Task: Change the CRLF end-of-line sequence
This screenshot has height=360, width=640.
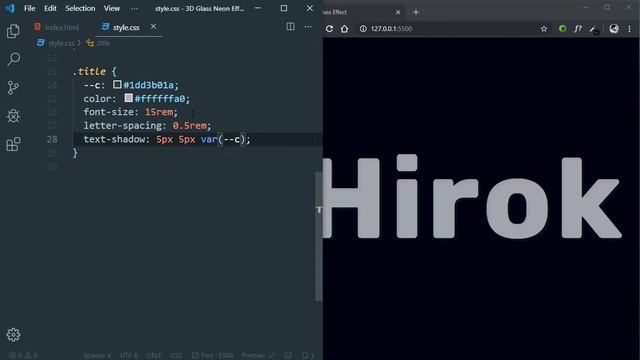Action: click(154, 356)
